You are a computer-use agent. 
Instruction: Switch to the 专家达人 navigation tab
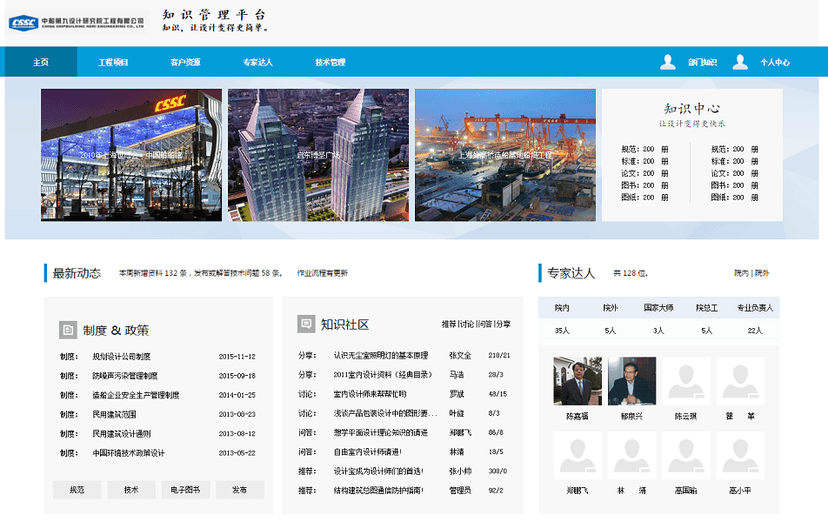click(258, 62)
